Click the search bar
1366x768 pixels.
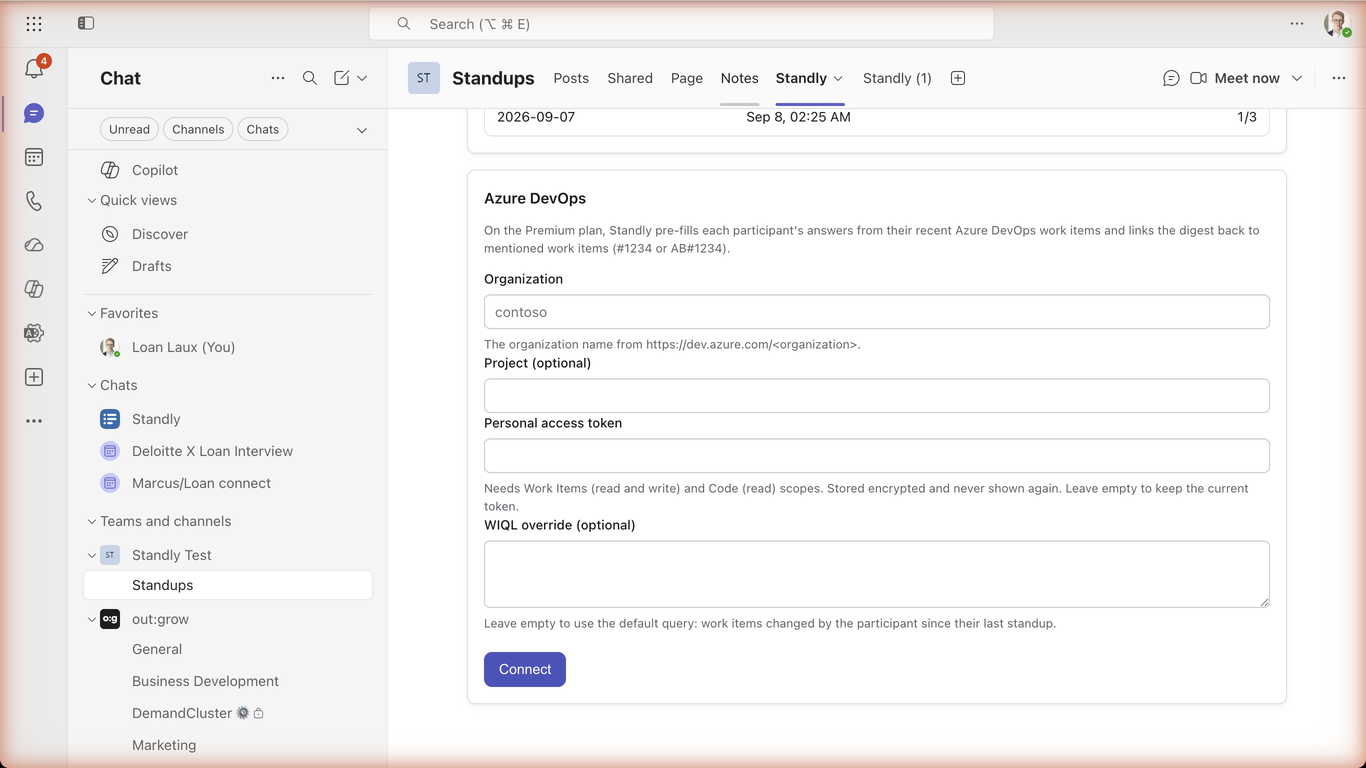[x=681, y=24]
